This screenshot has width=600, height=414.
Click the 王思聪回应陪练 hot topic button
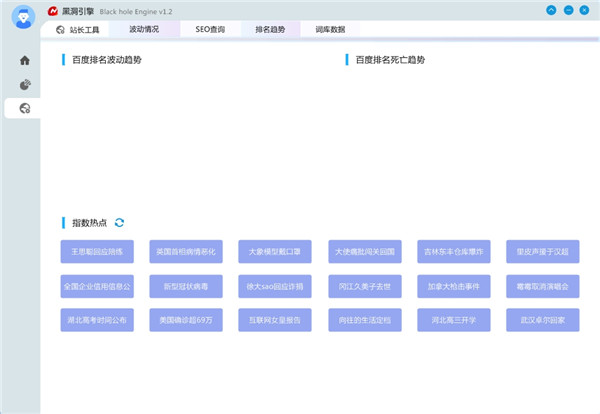(97, 252)
